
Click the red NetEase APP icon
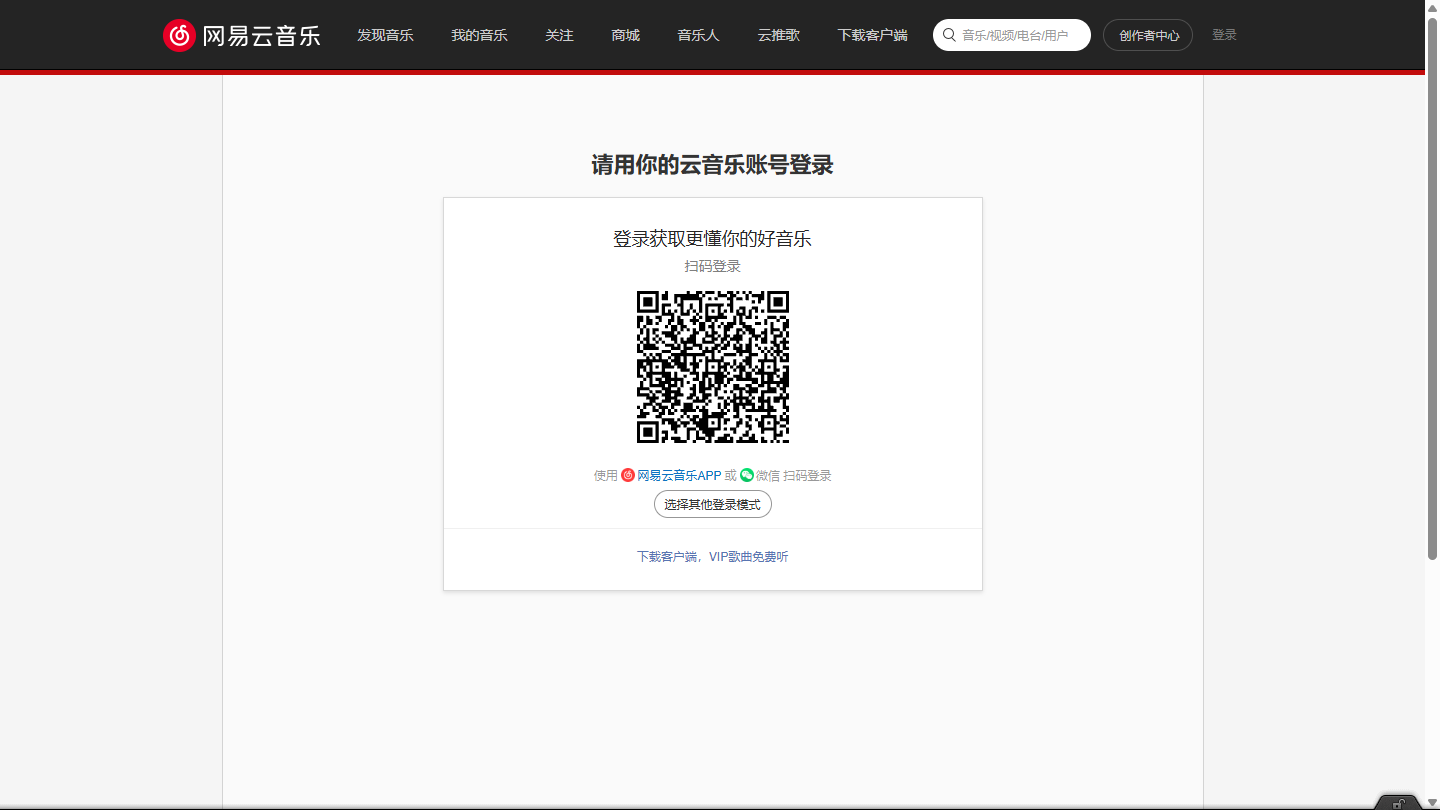pyautogui.click(x=628, y=475)
